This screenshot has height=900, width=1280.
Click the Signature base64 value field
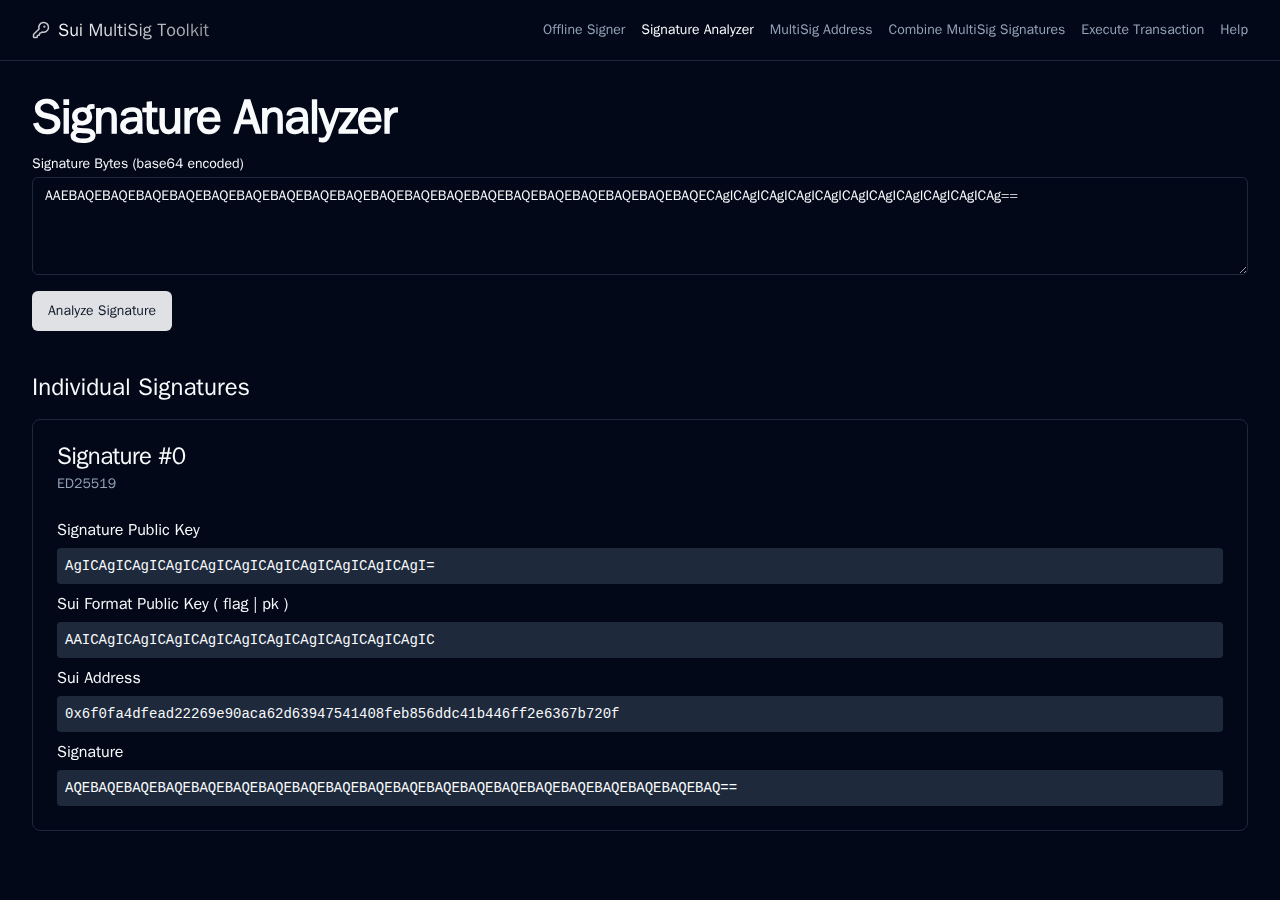coord(640,788)
